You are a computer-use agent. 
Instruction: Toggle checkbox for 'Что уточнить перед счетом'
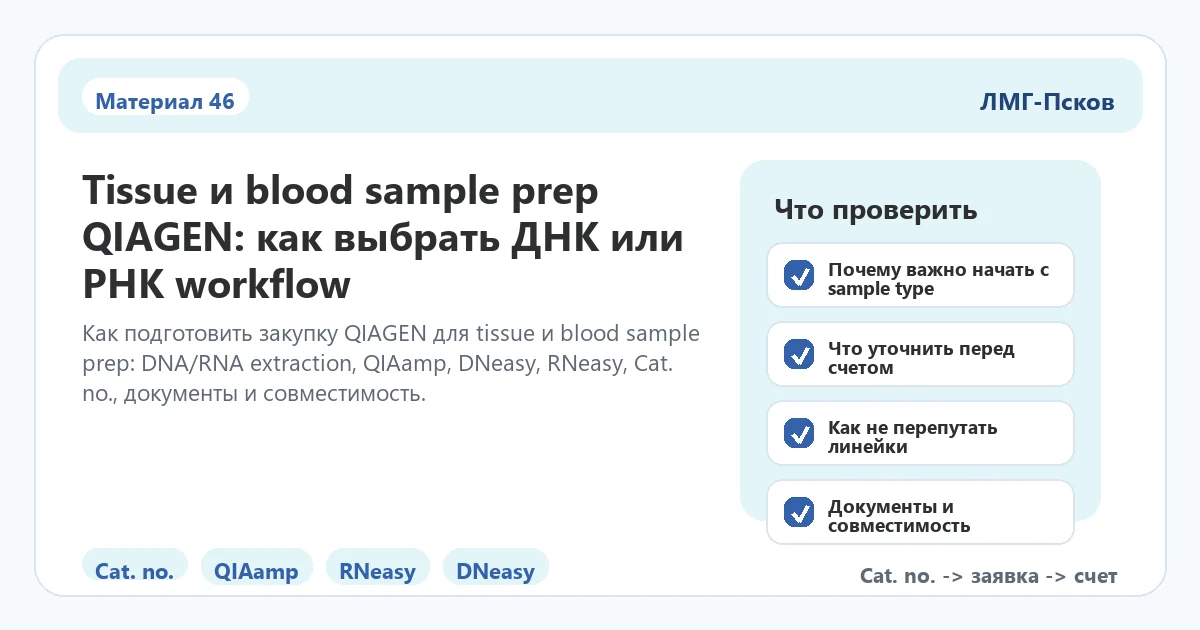coord(798,354)
